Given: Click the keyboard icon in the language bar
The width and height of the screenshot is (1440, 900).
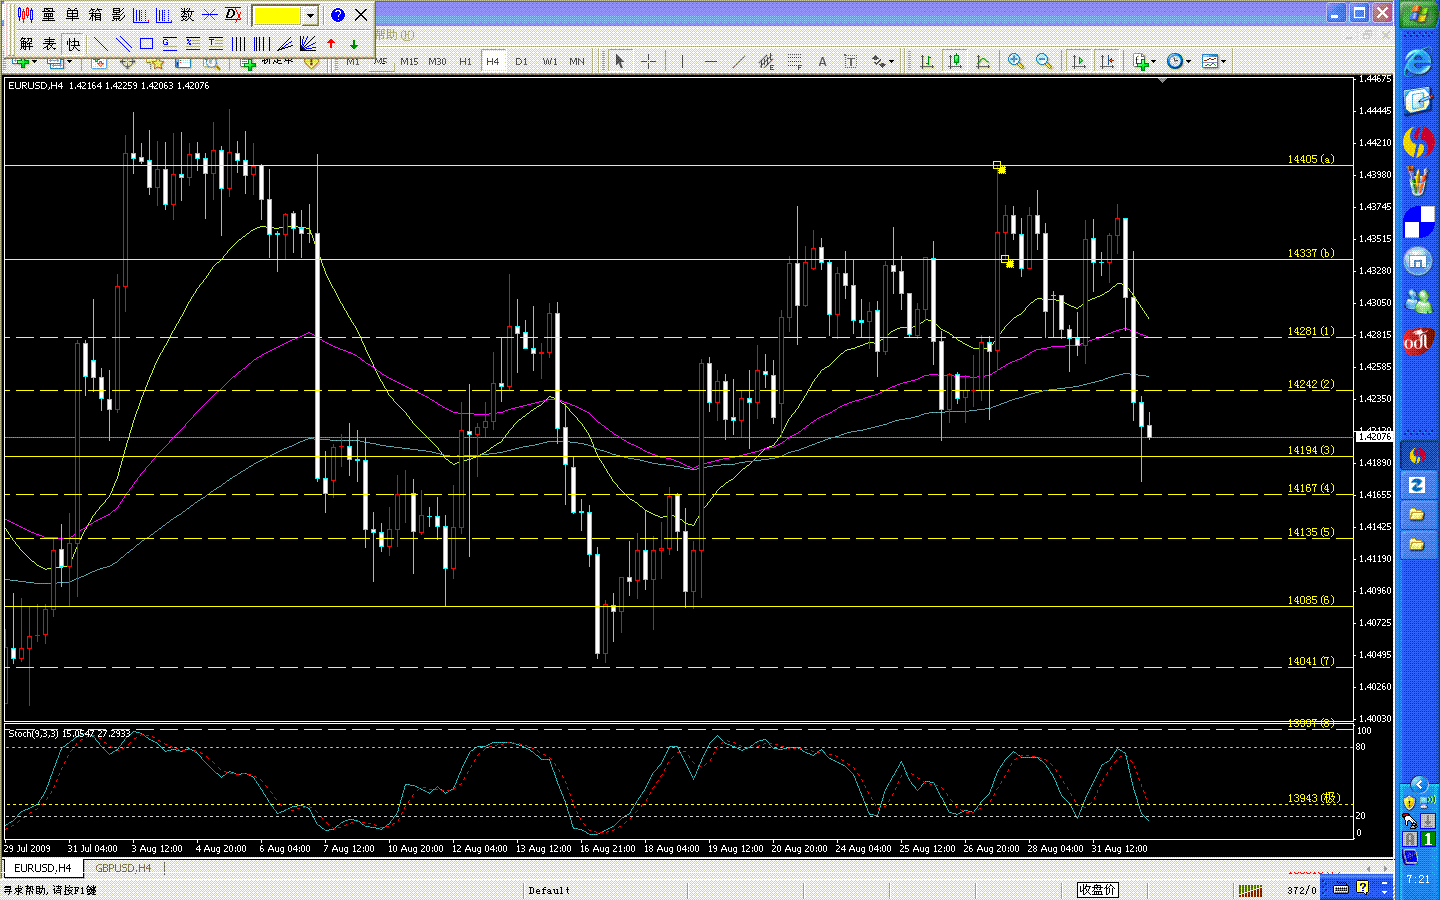Looking at the screenshot, I should pos(1341,888).
